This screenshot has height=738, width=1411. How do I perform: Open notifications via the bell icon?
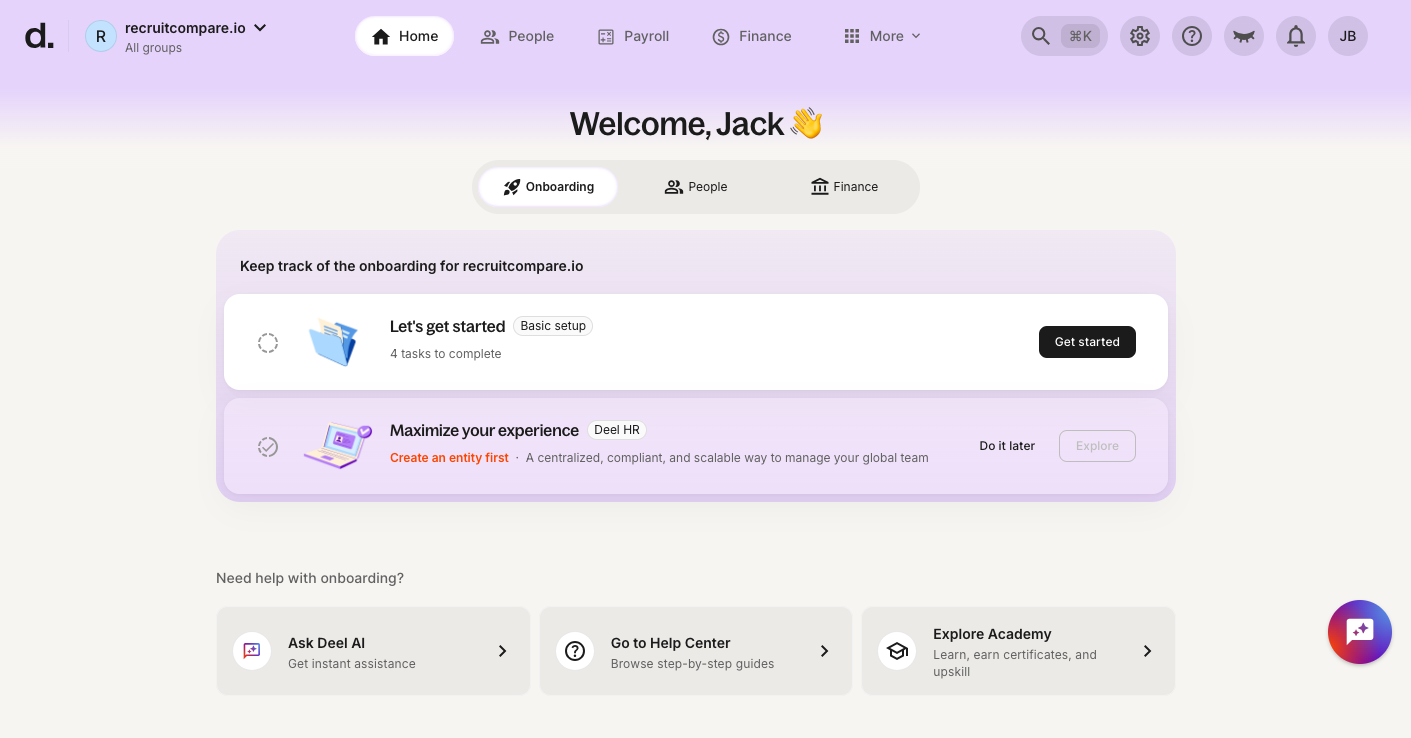[x=1296, y=36]
